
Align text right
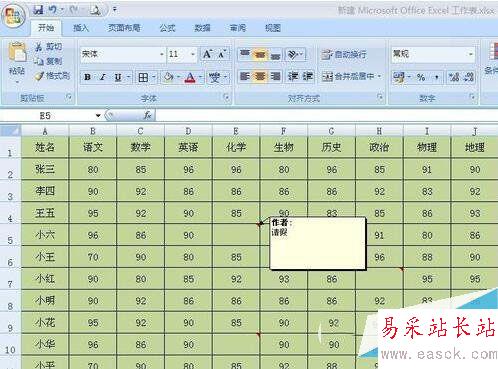click(x=275, y=77)
